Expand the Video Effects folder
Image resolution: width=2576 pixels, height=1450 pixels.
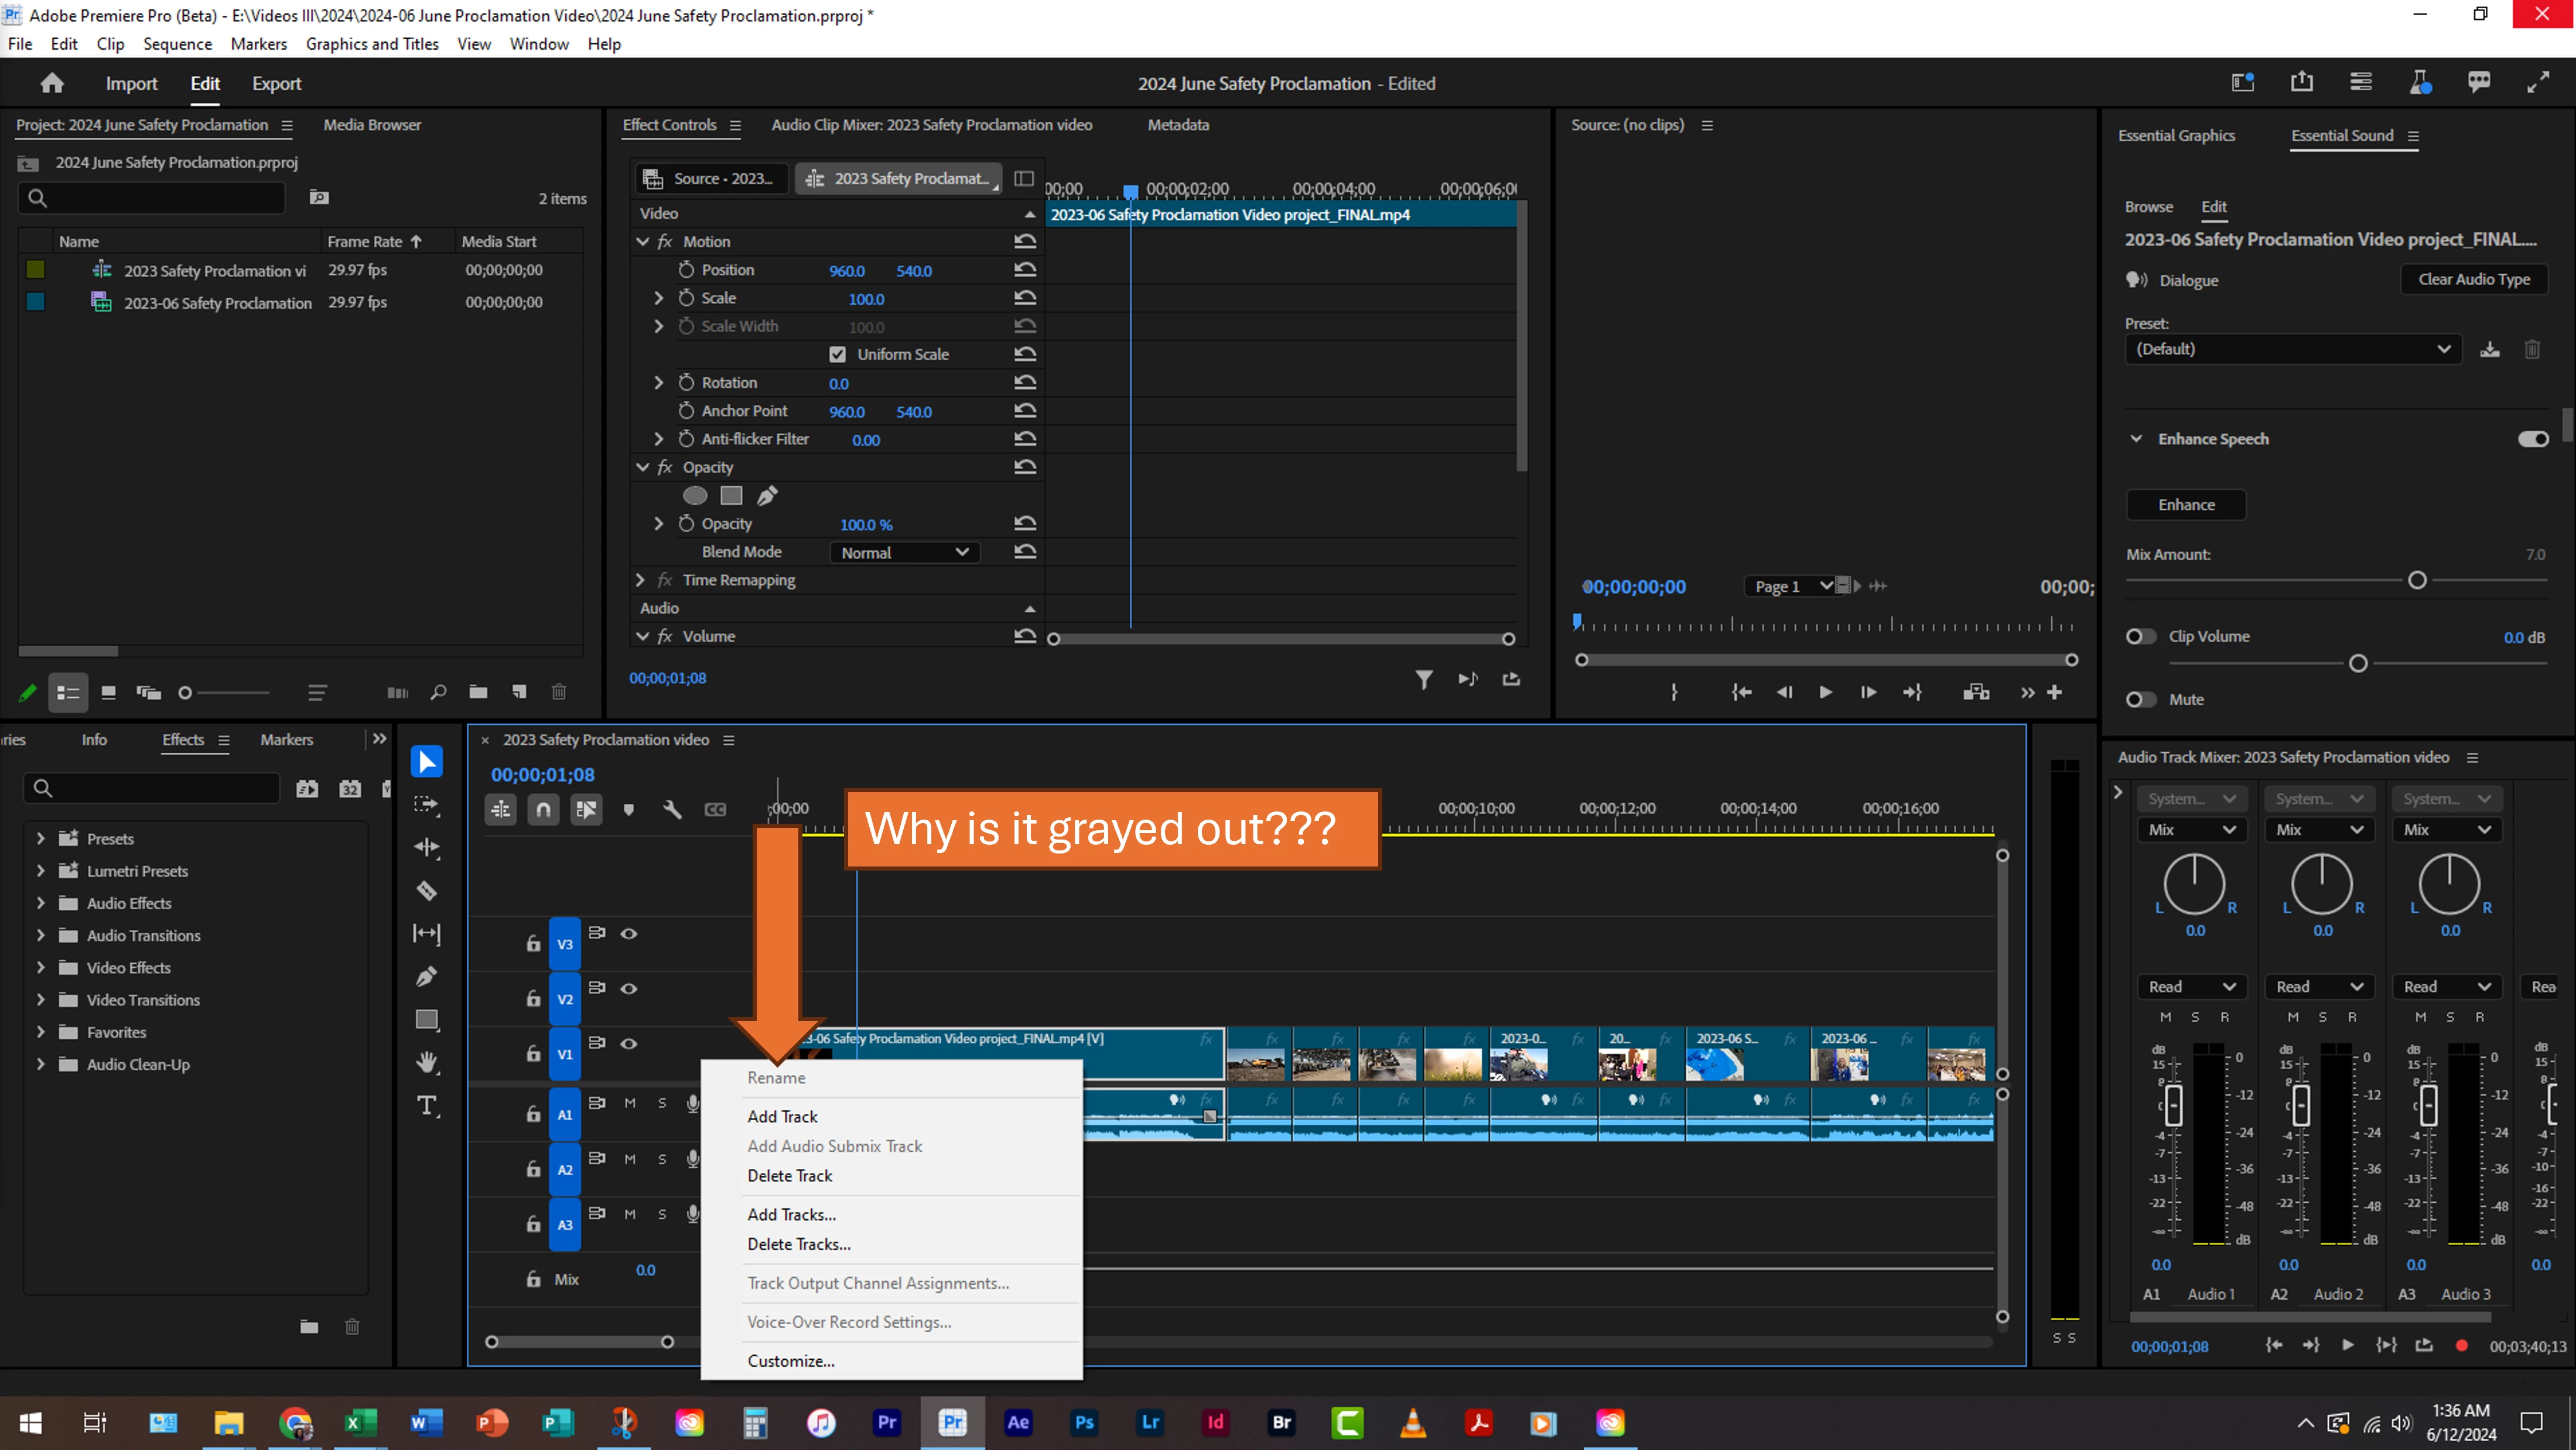pyautogui.click(x=41, y=968)
